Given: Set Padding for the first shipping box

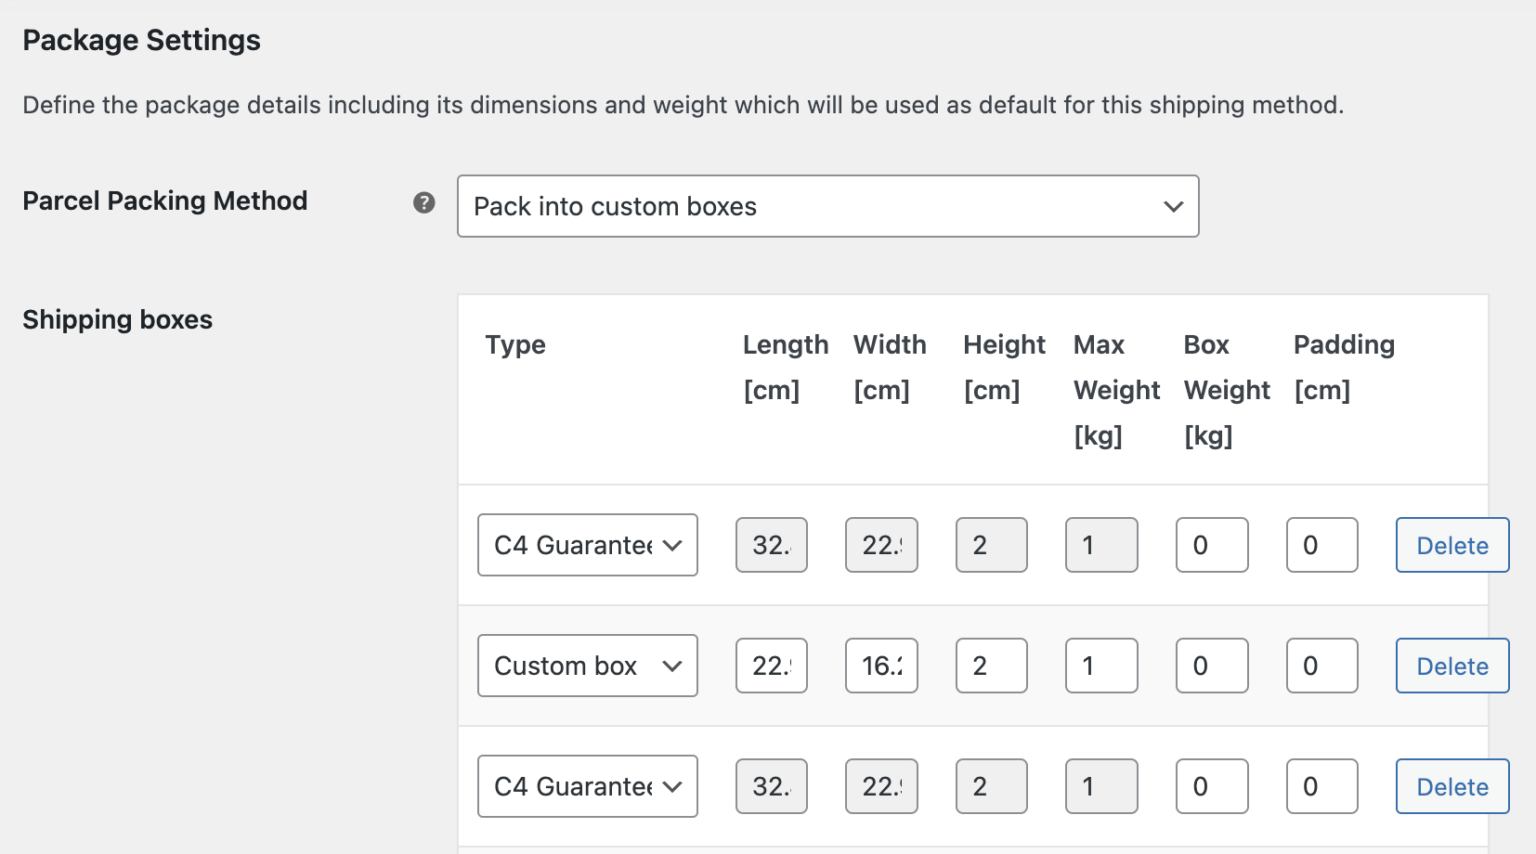Looking at the screenshot, I should [1321, 545].
